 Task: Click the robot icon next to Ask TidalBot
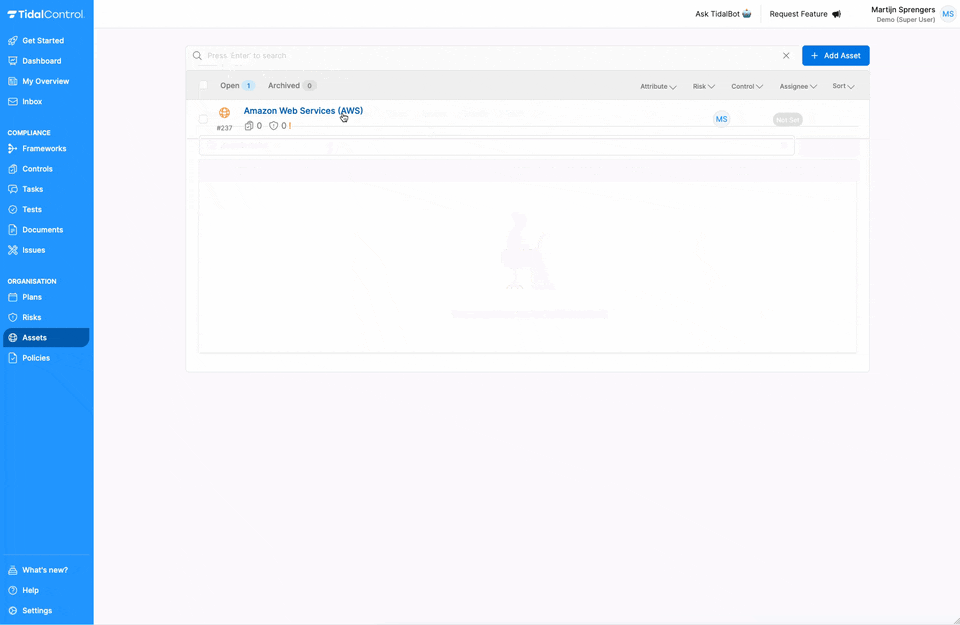coord(745,14)
